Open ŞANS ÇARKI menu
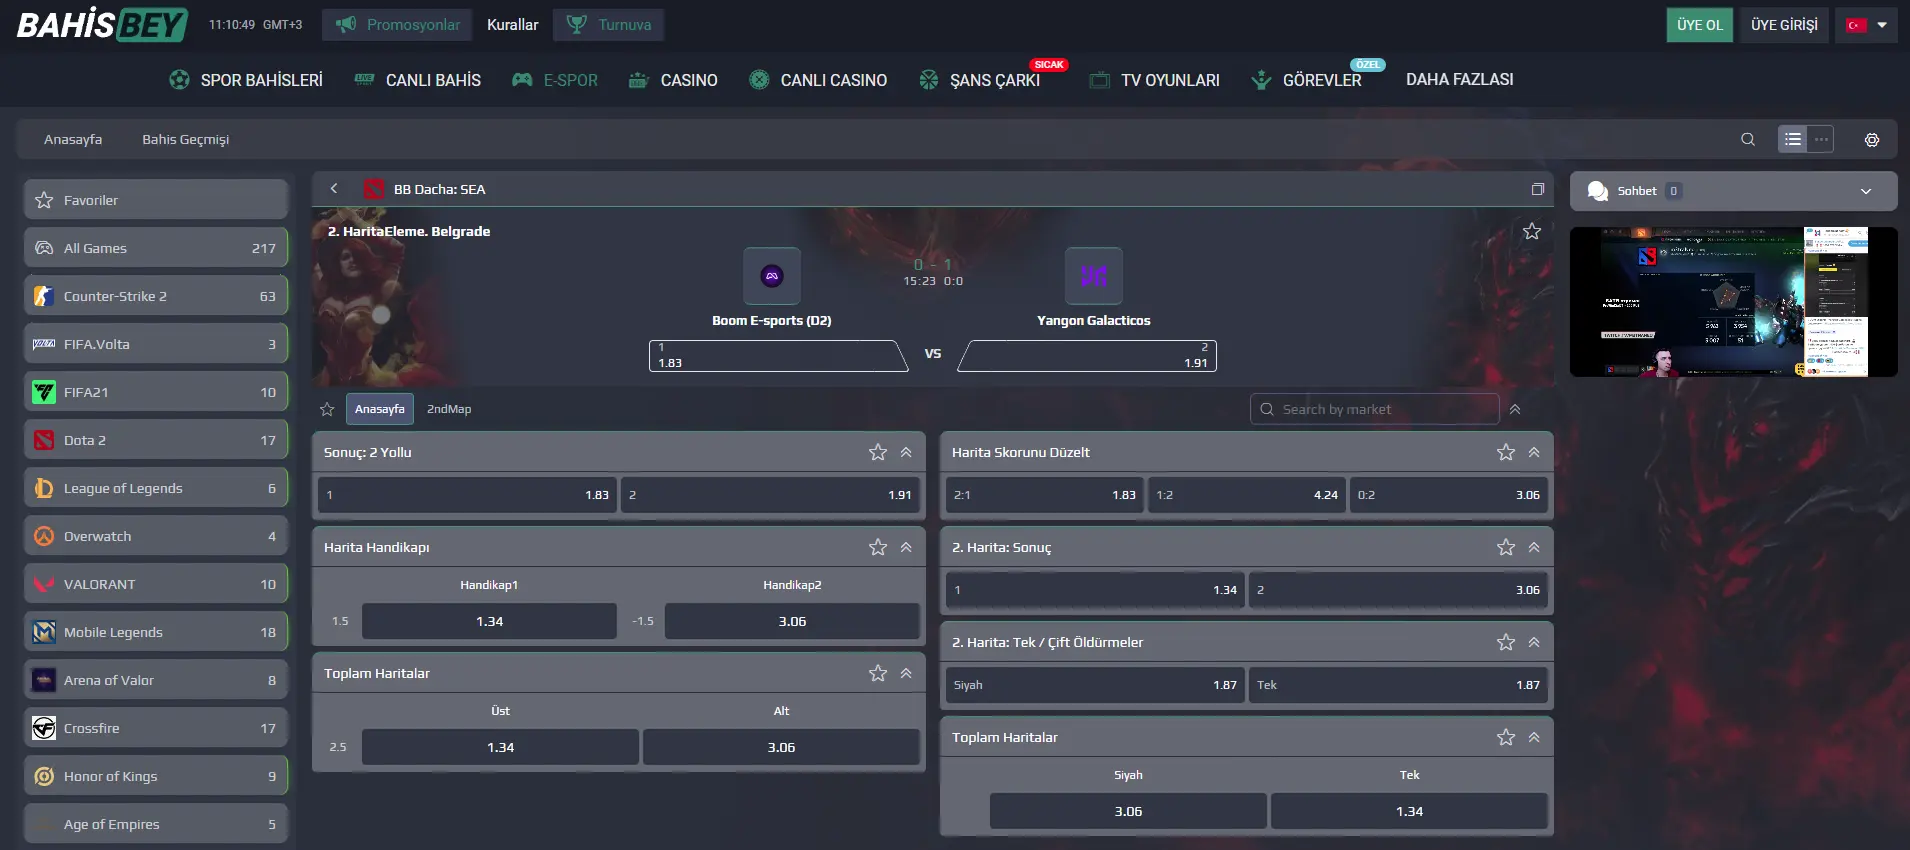 (x=980, y=80)
